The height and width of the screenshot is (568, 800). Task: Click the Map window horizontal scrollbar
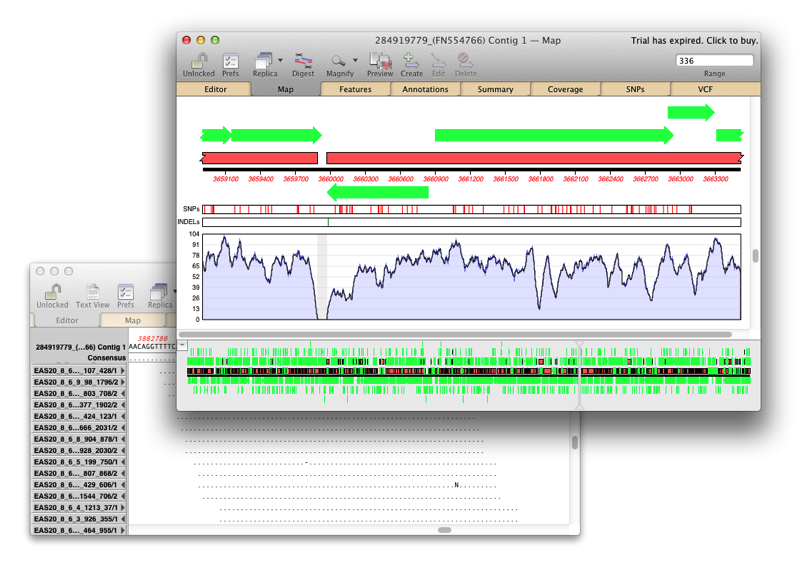point(455,335)
